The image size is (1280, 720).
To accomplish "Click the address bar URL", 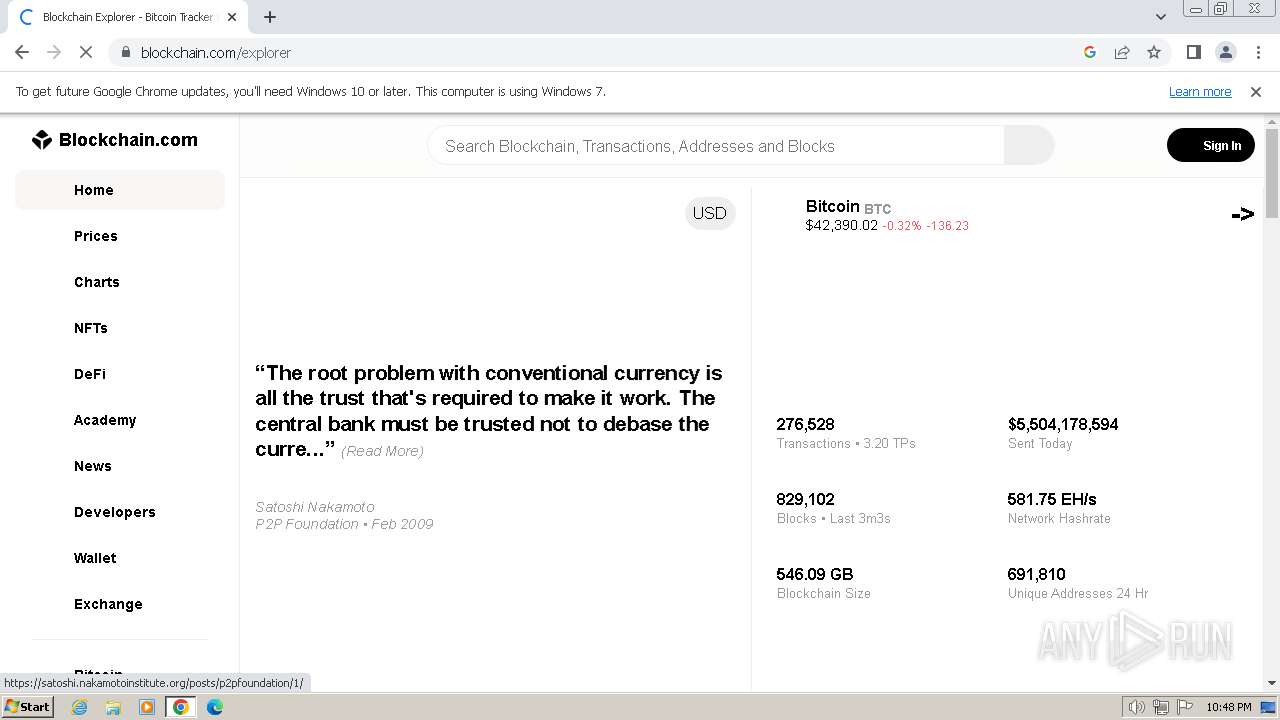I will 216,52.
